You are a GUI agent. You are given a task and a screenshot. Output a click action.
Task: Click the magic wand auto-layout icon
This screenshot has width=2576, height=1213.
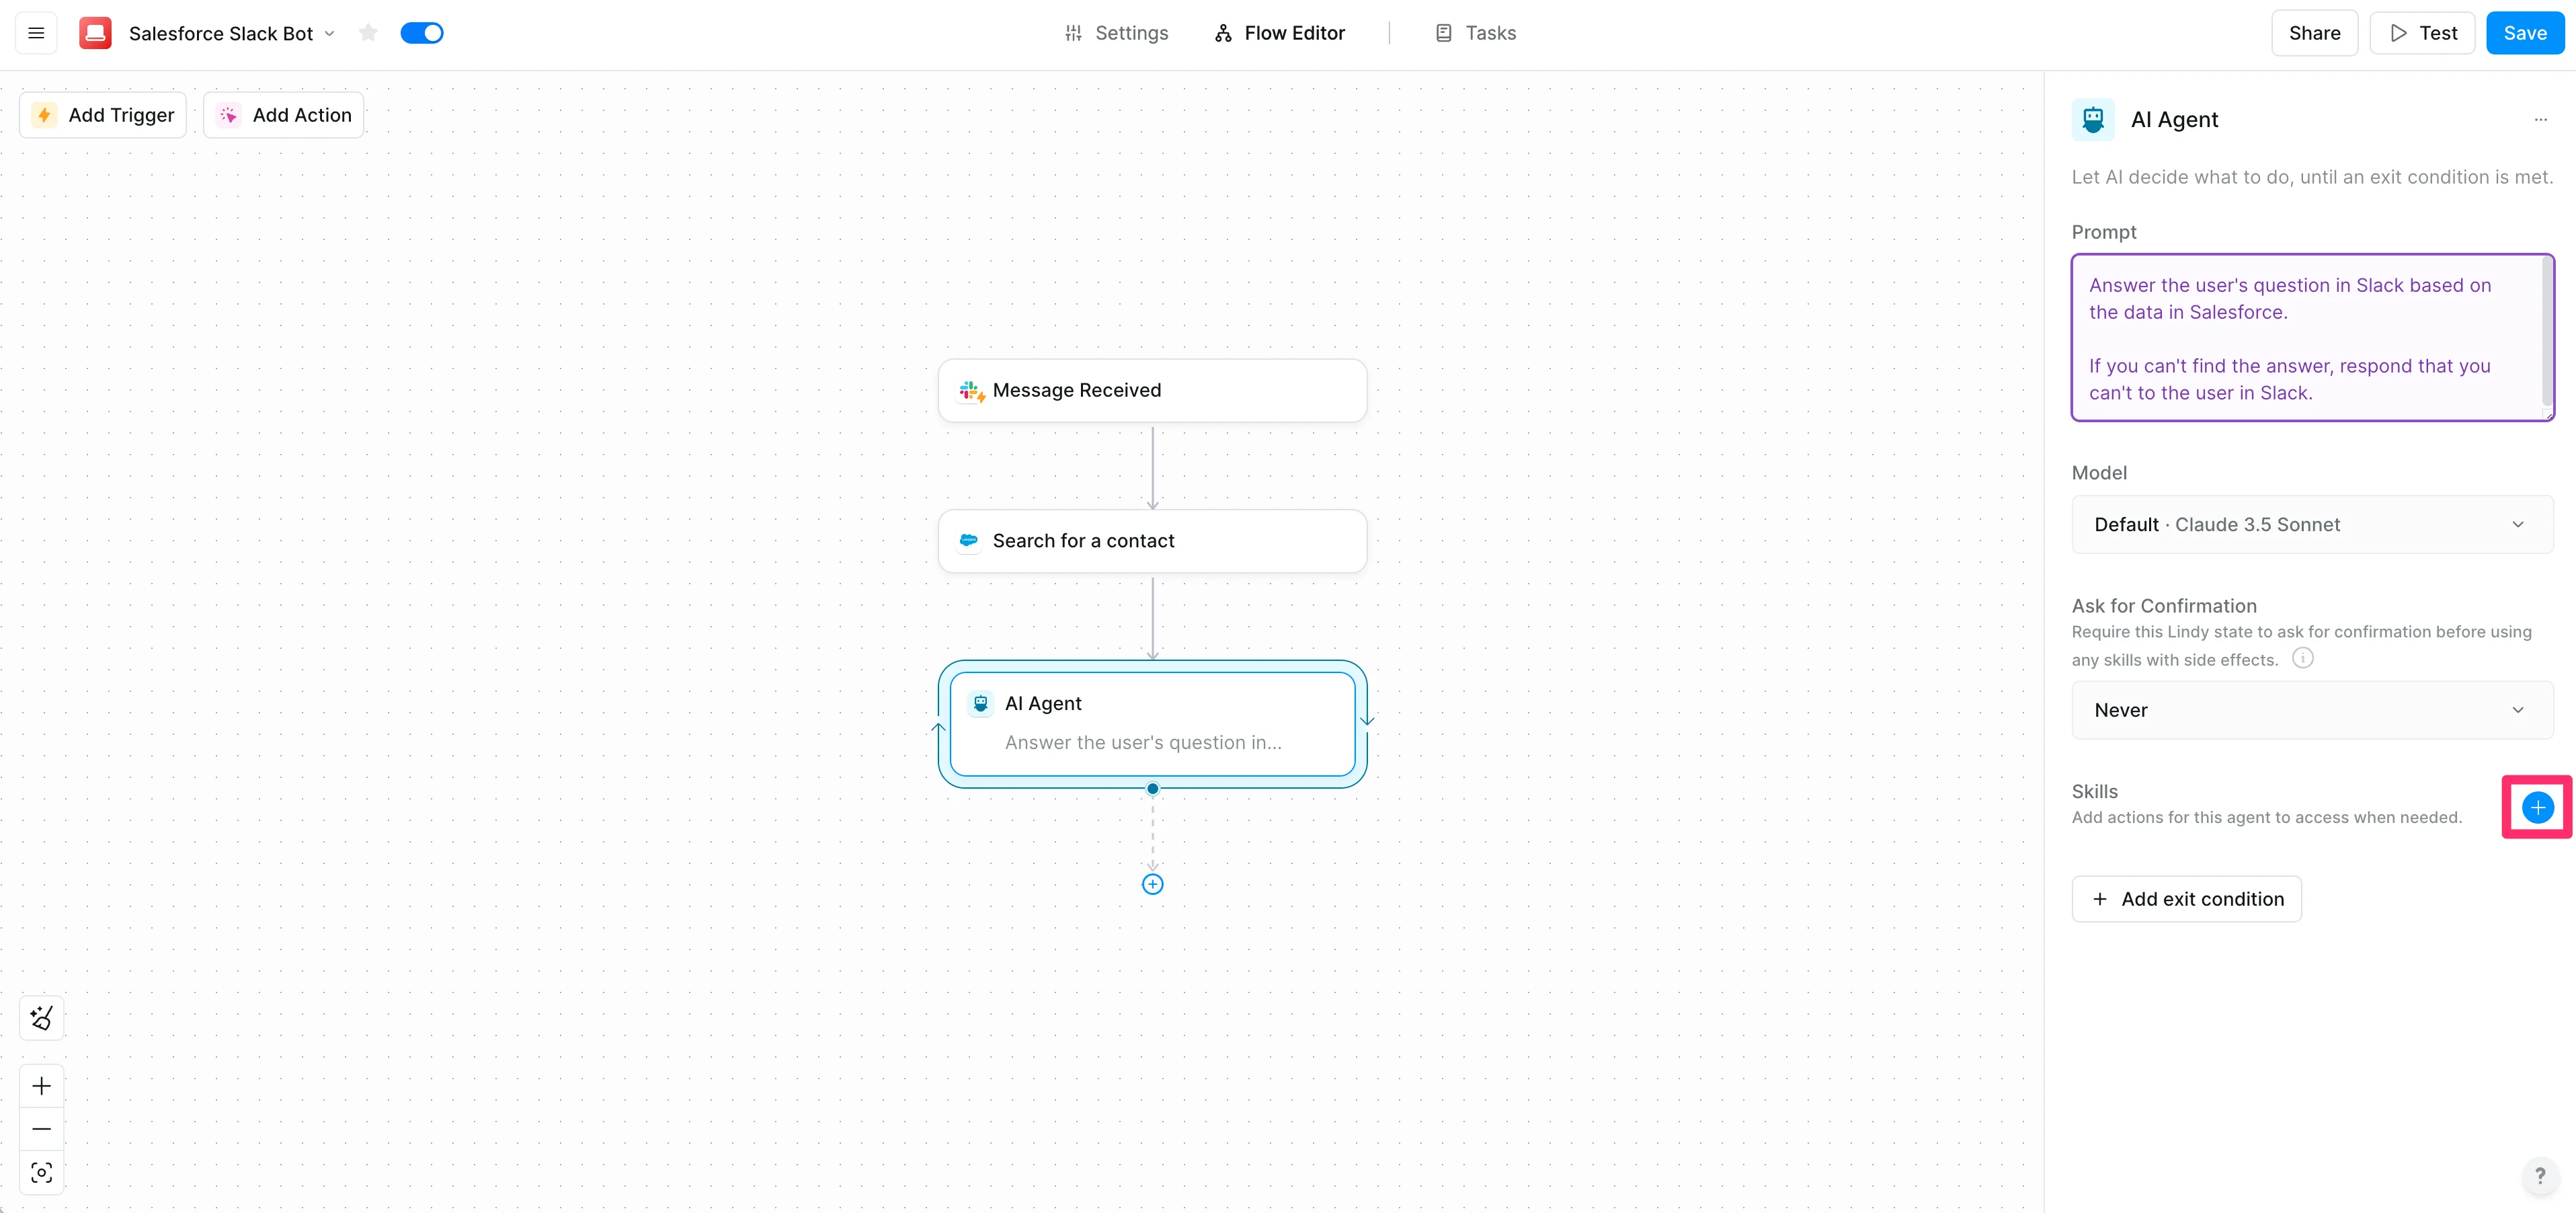click(41, 1018)
